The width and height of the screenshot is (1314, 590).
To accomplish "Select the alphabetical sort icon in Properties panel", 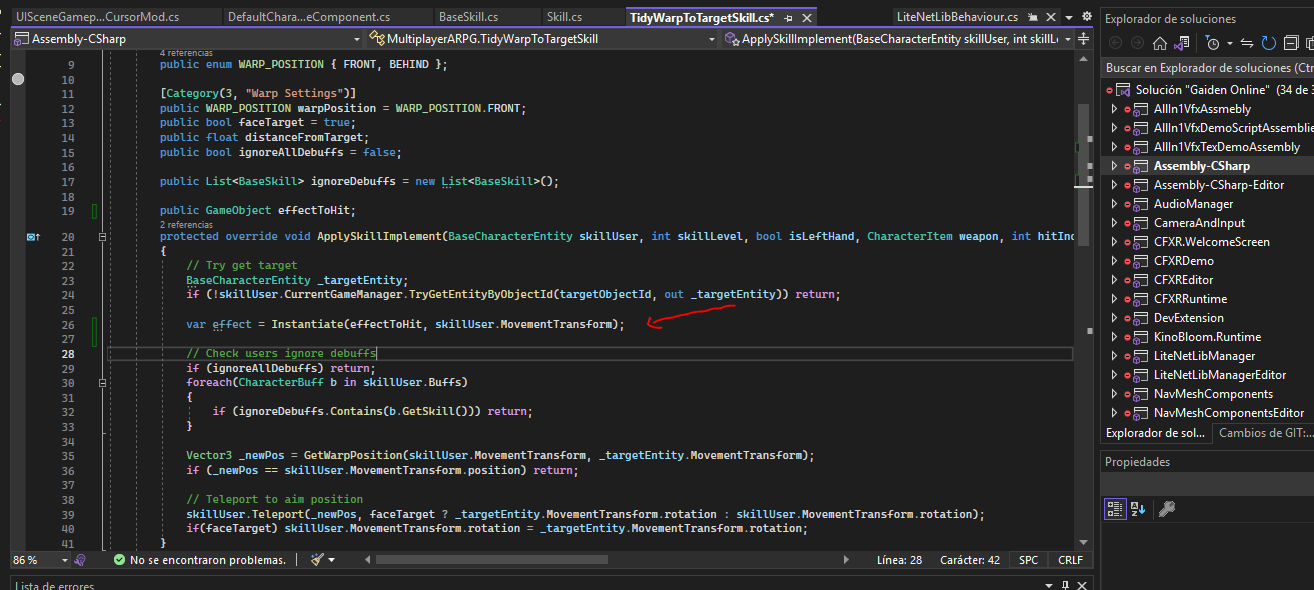I will click(x=1136, y=509).
